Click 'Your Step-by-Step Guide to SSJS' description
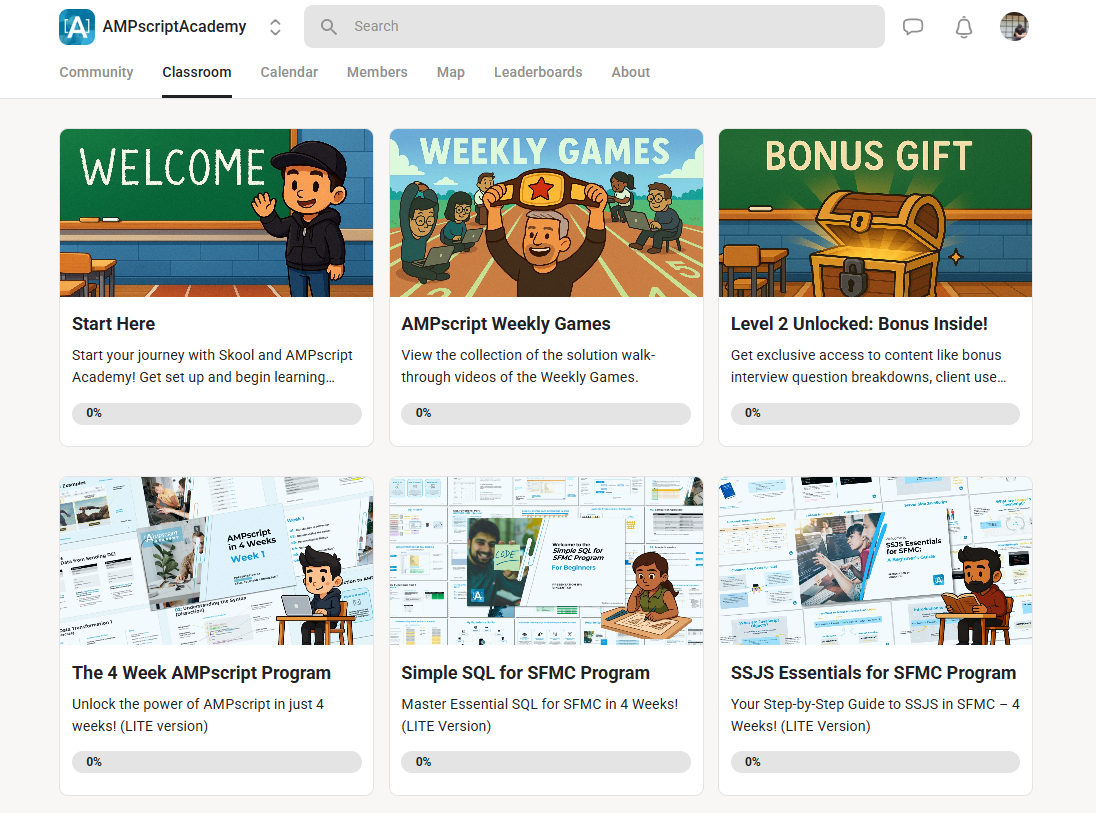1096x813 pixels. coord(875,714)
